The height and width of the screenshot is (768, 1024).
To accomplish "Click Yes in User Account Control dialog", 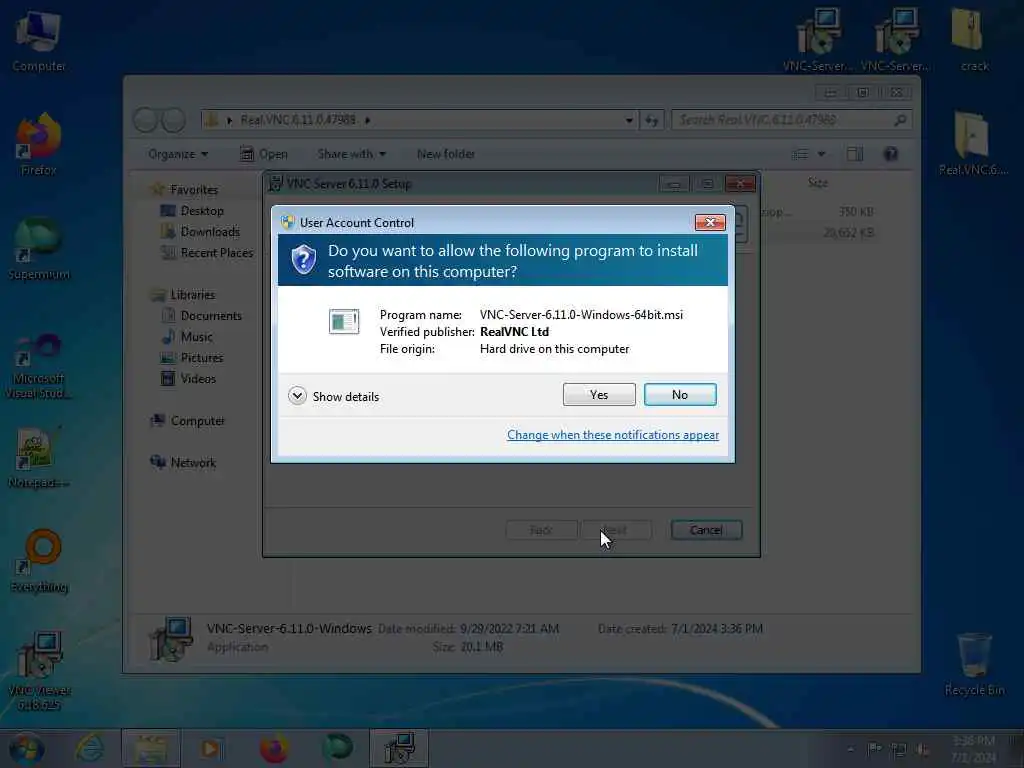I will point(599,394).
